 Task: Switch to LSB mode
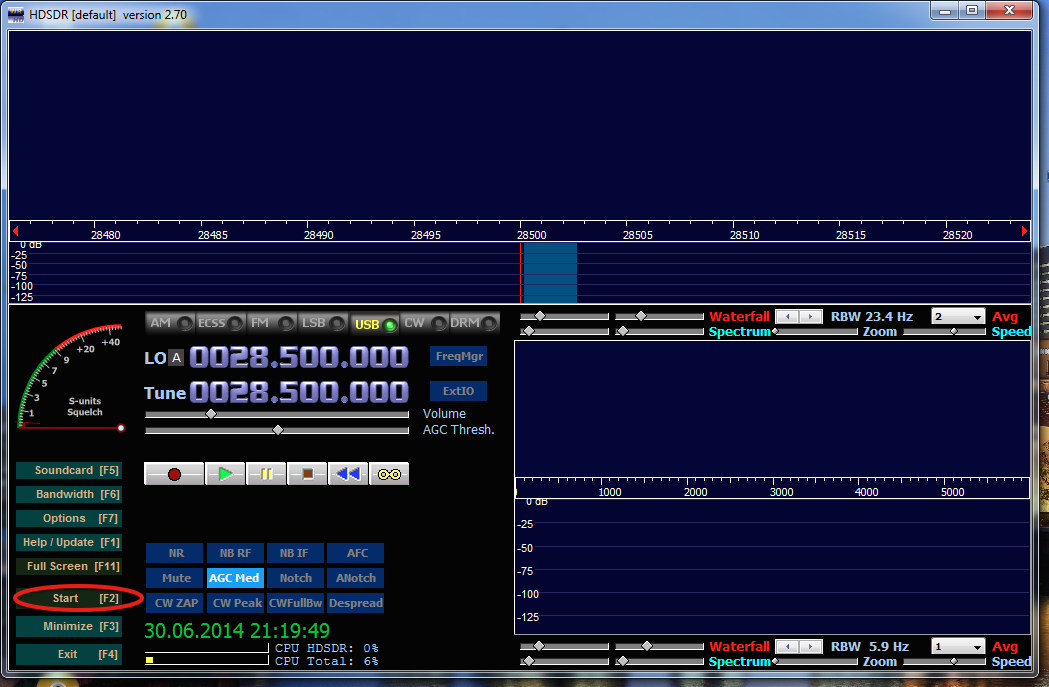pos(323,323)
